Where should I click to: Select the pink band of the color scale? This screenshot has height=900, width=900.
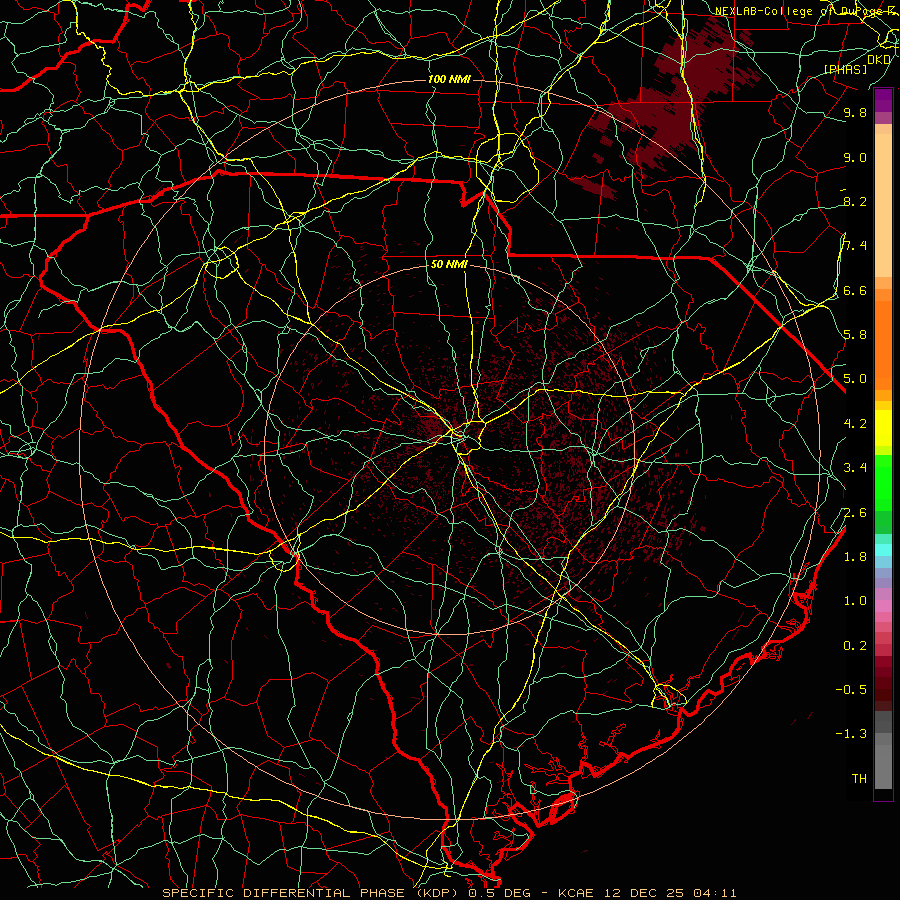pos(883,604)
